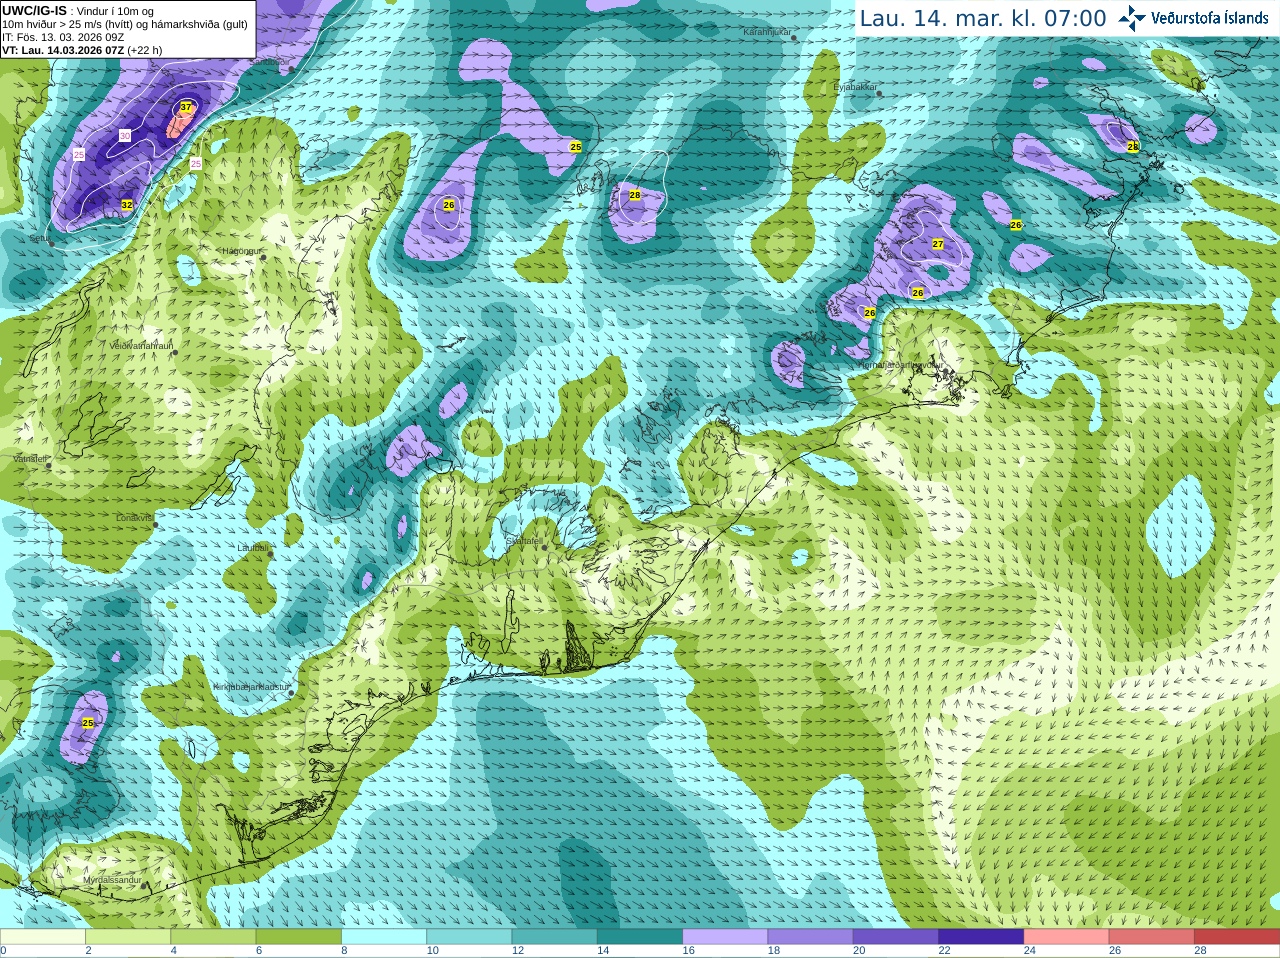The image size is (1280, 958).
Task: Click the 0–2 m/s legend swatch
Action: click(43, 937)
